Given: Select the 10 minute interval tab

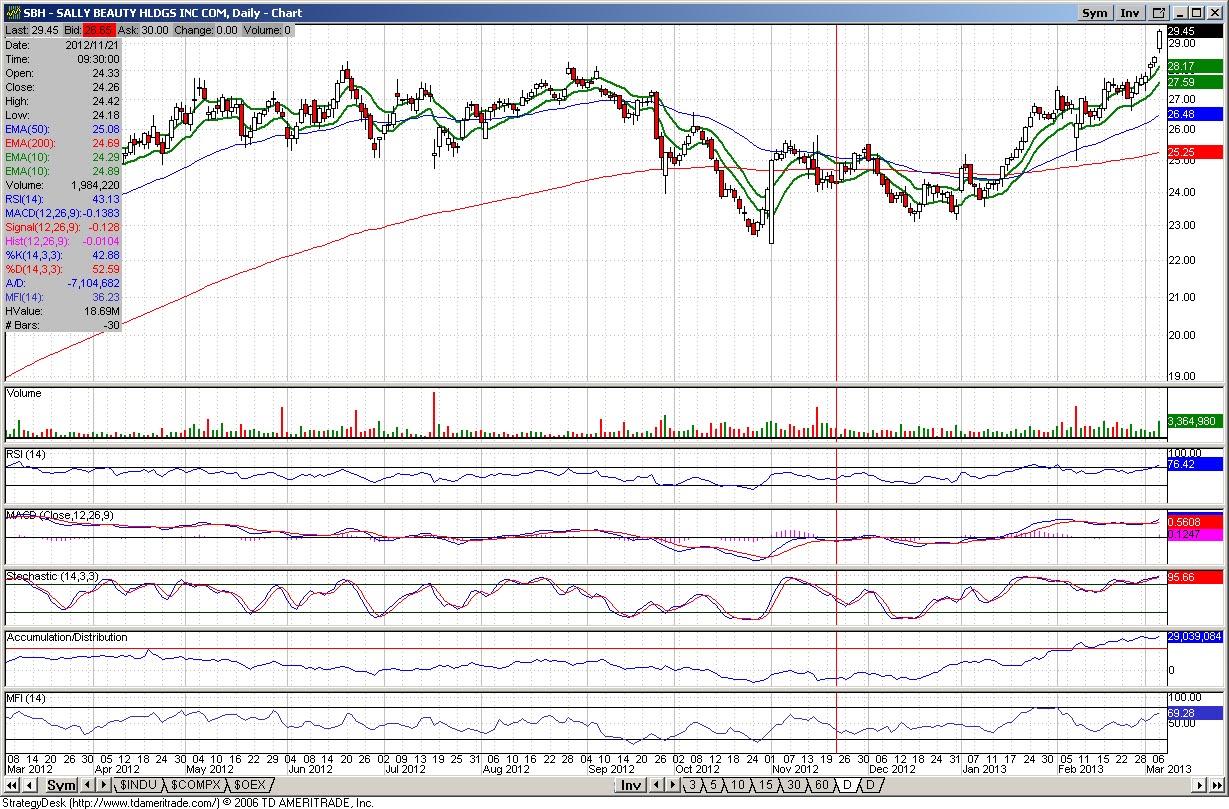Looking at the screenshot, I should (738, 785).
